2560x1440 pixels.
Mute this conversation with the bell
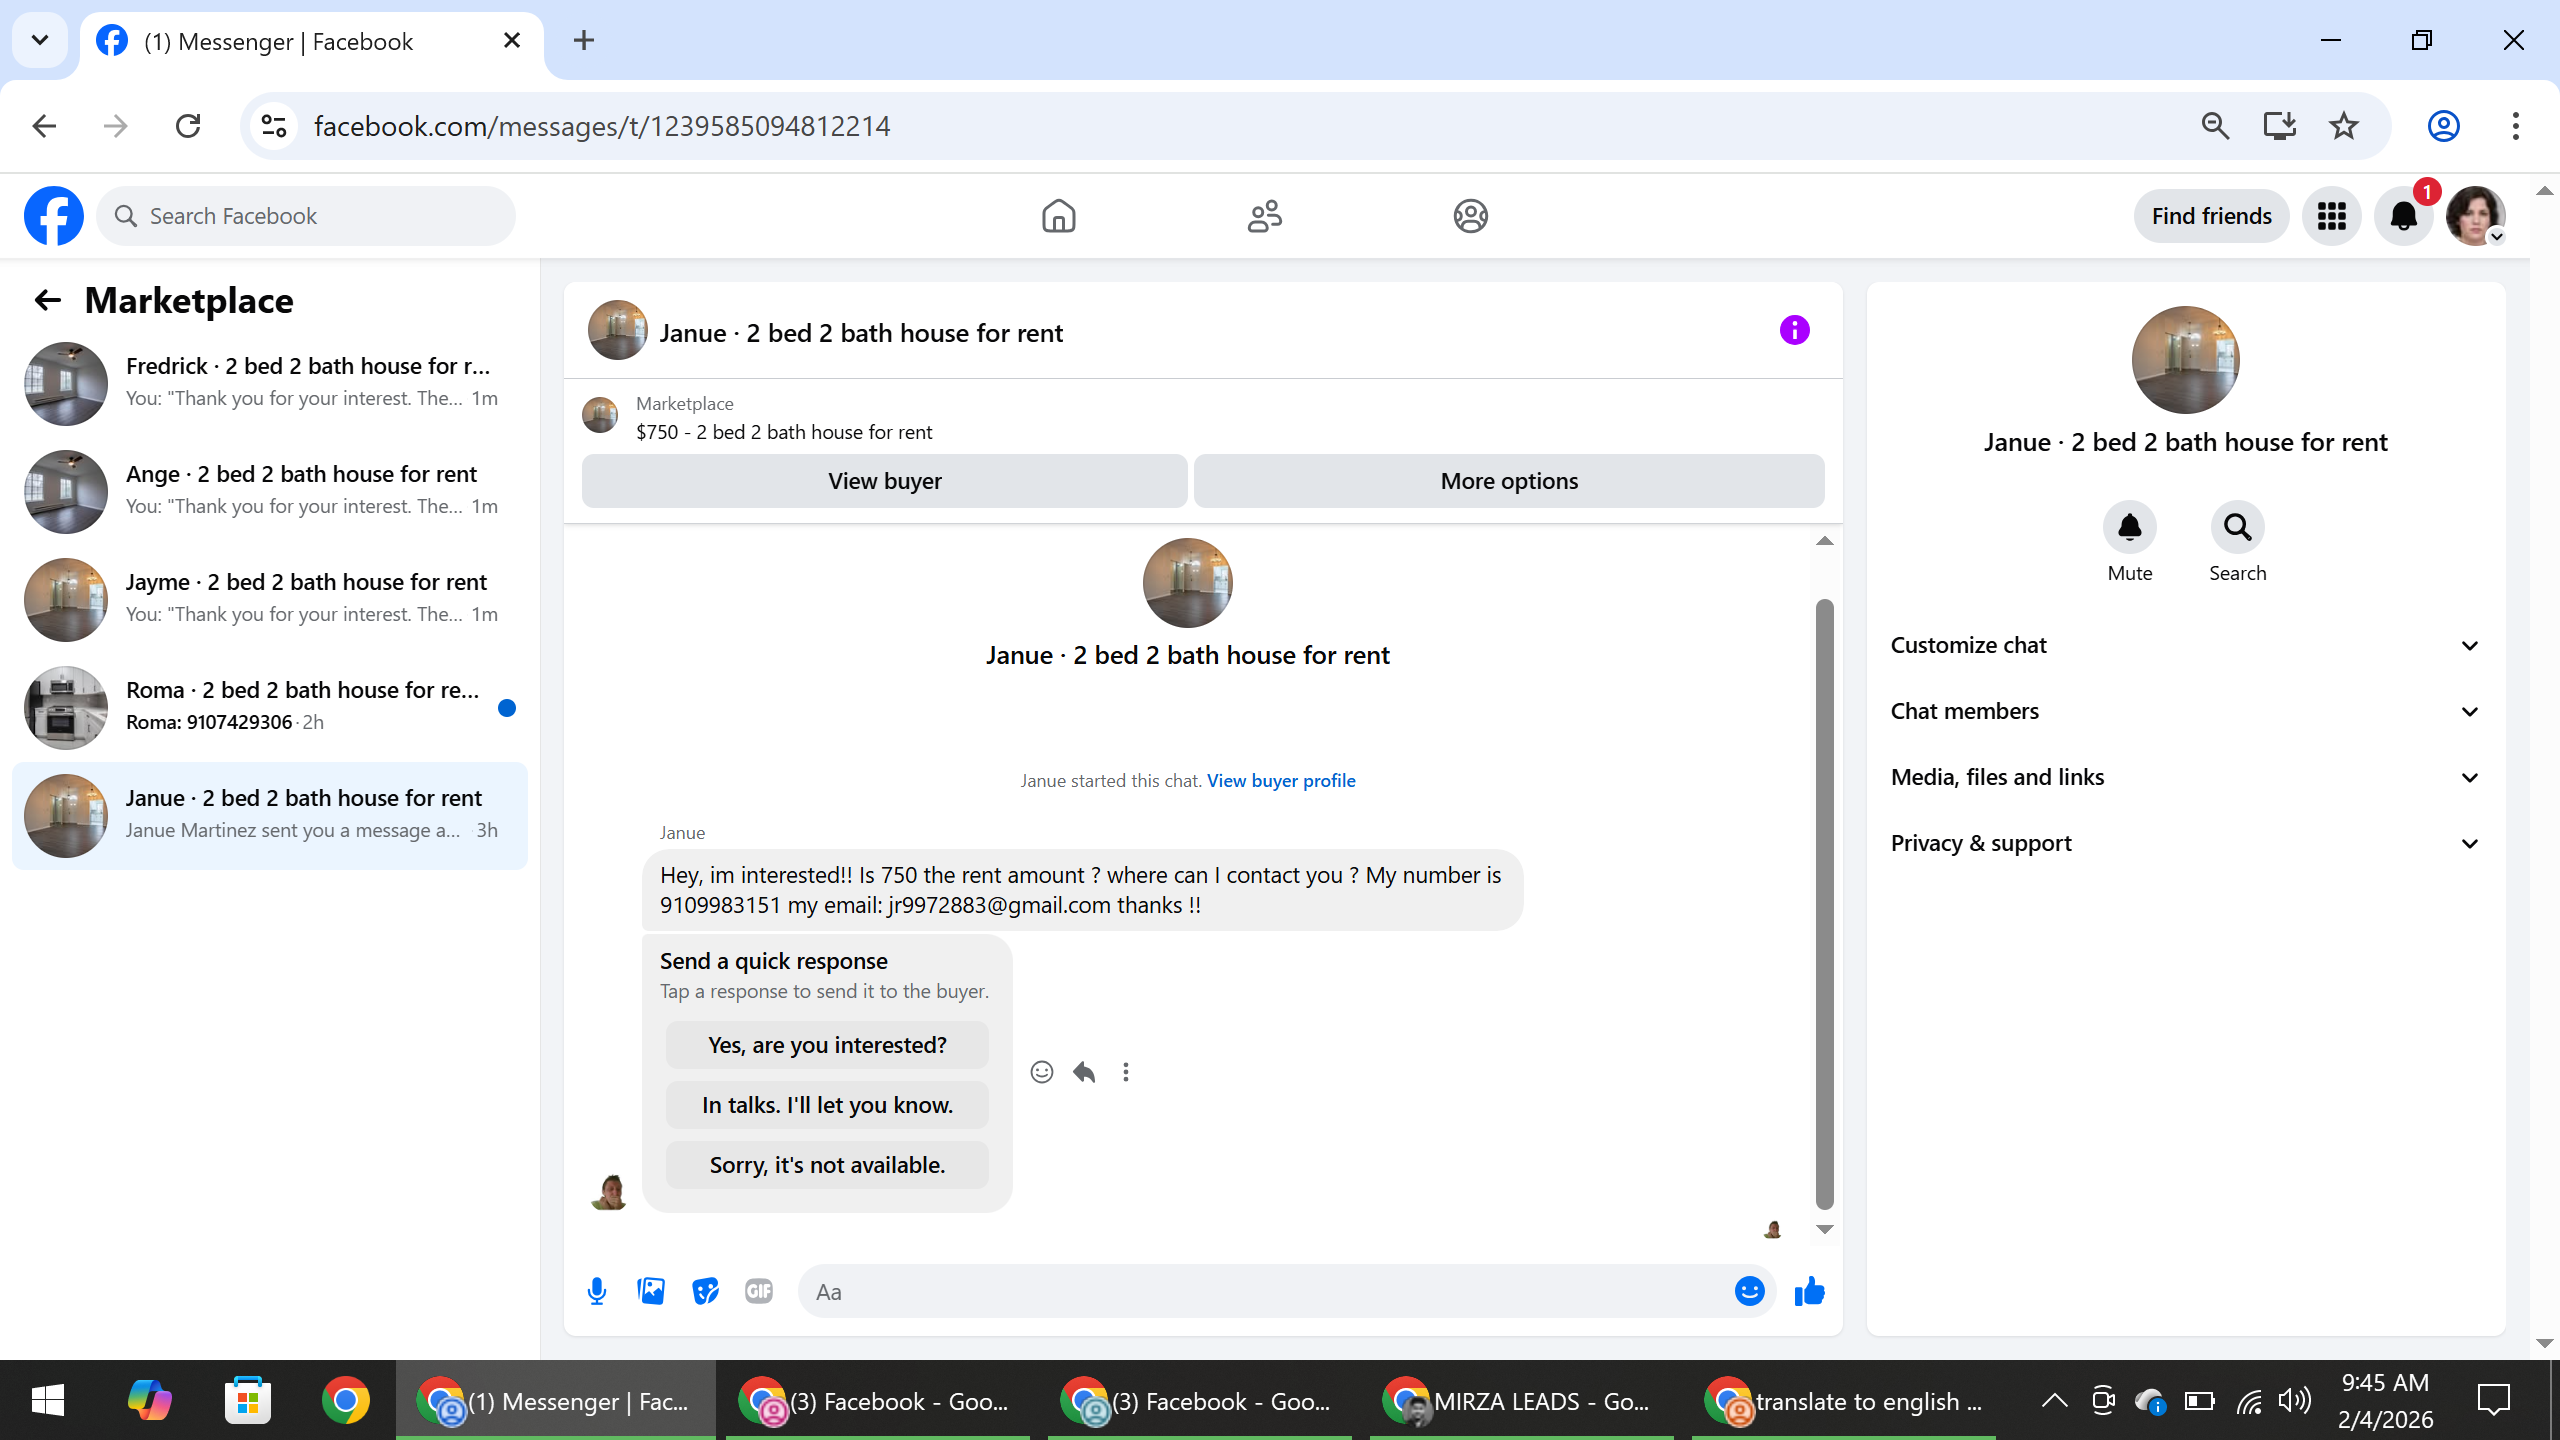2129,527
